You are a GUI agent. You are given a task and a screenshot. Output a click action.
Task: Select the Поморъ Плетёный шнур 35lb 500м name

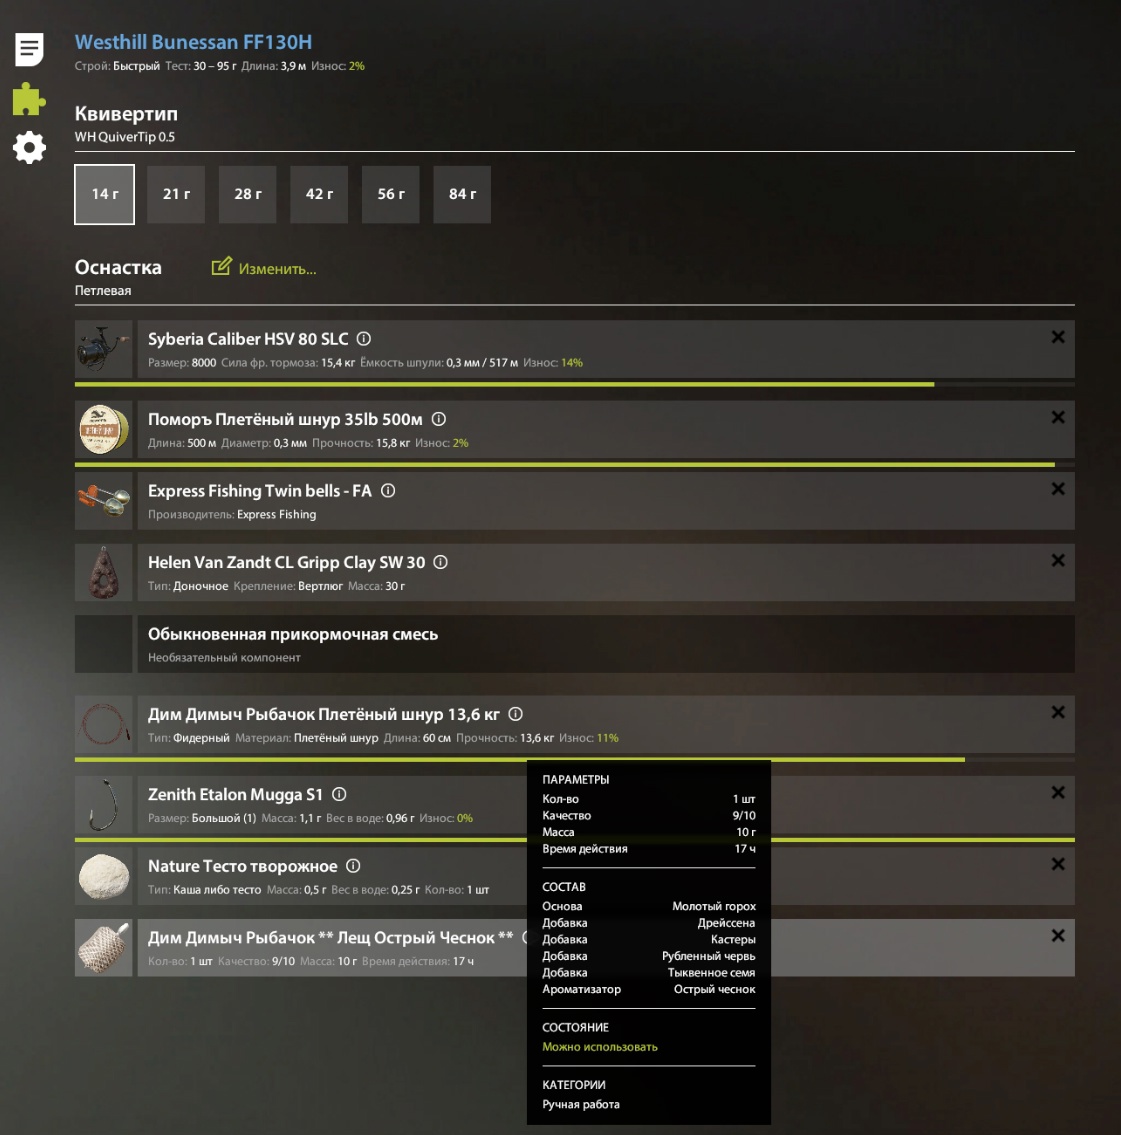point(285,419)
